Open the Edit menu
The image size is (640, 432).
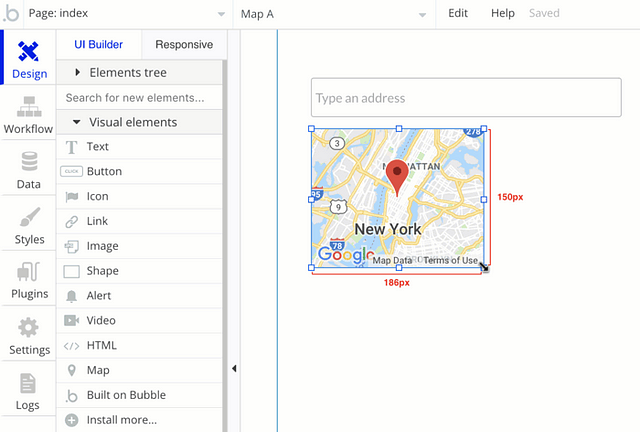pos(458,13)
